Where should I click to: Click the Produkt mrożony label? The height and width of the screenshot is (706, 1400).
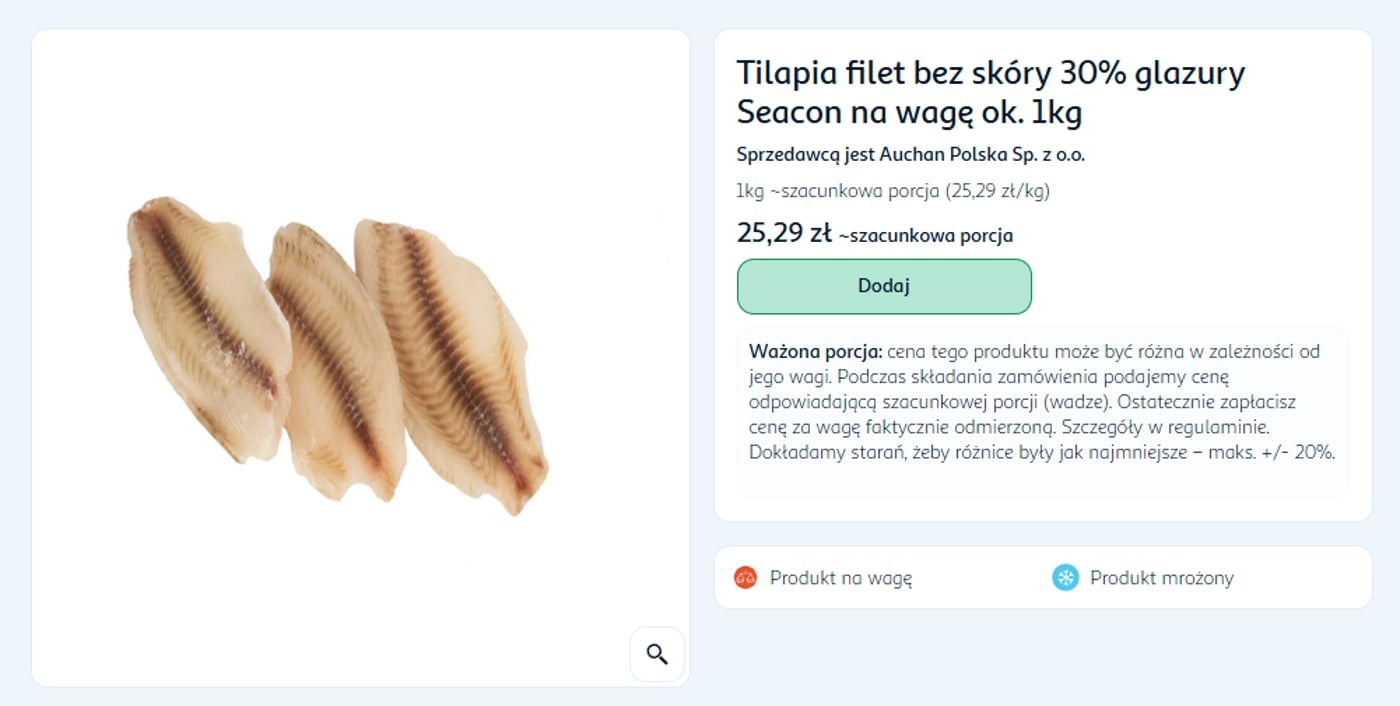point(1161,578)
